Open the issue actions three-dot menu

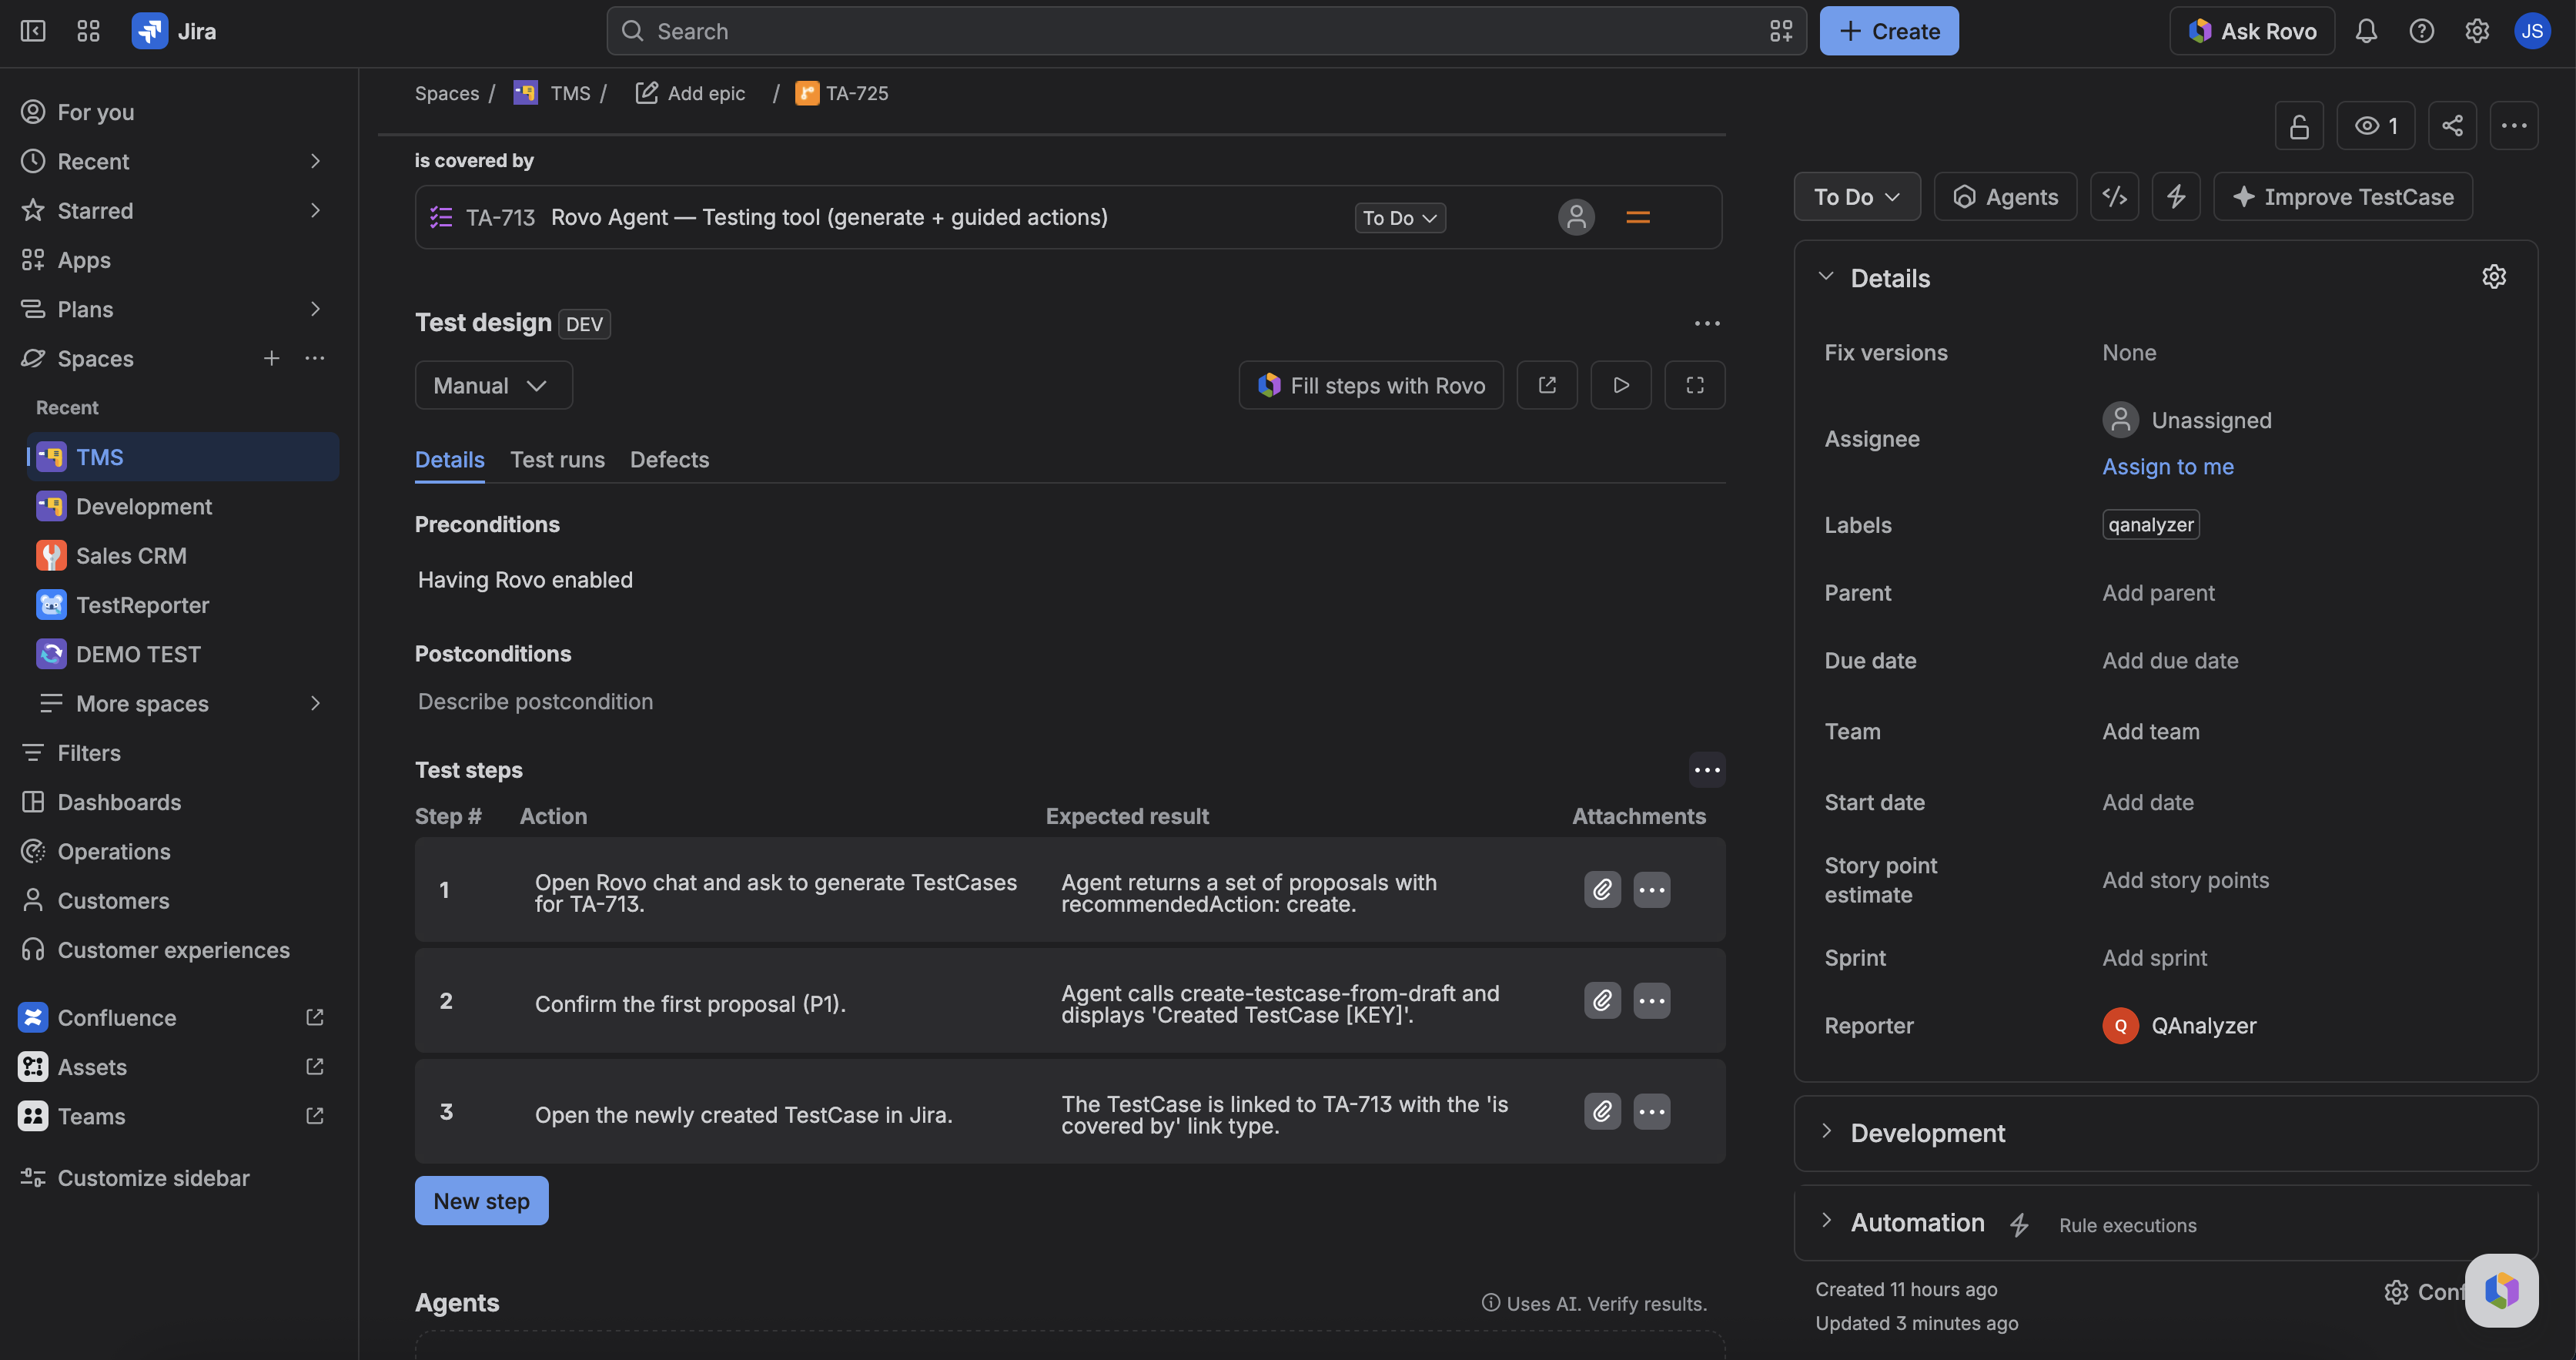2513,126
